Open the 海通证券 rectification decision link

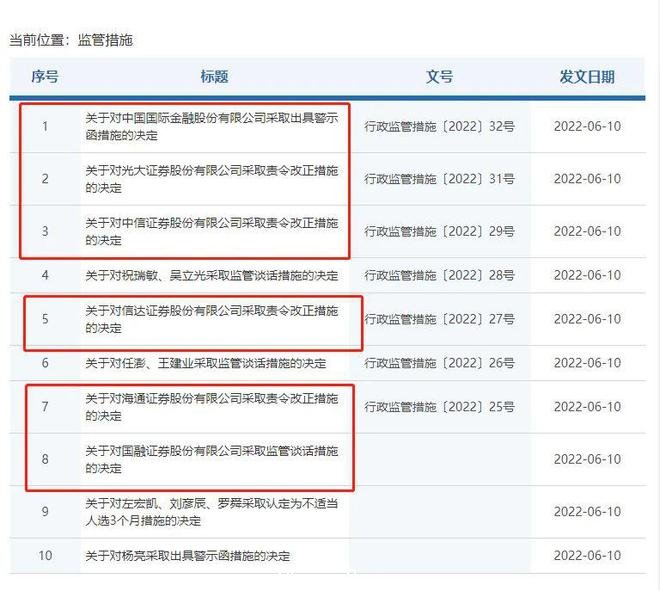point(211,407)
